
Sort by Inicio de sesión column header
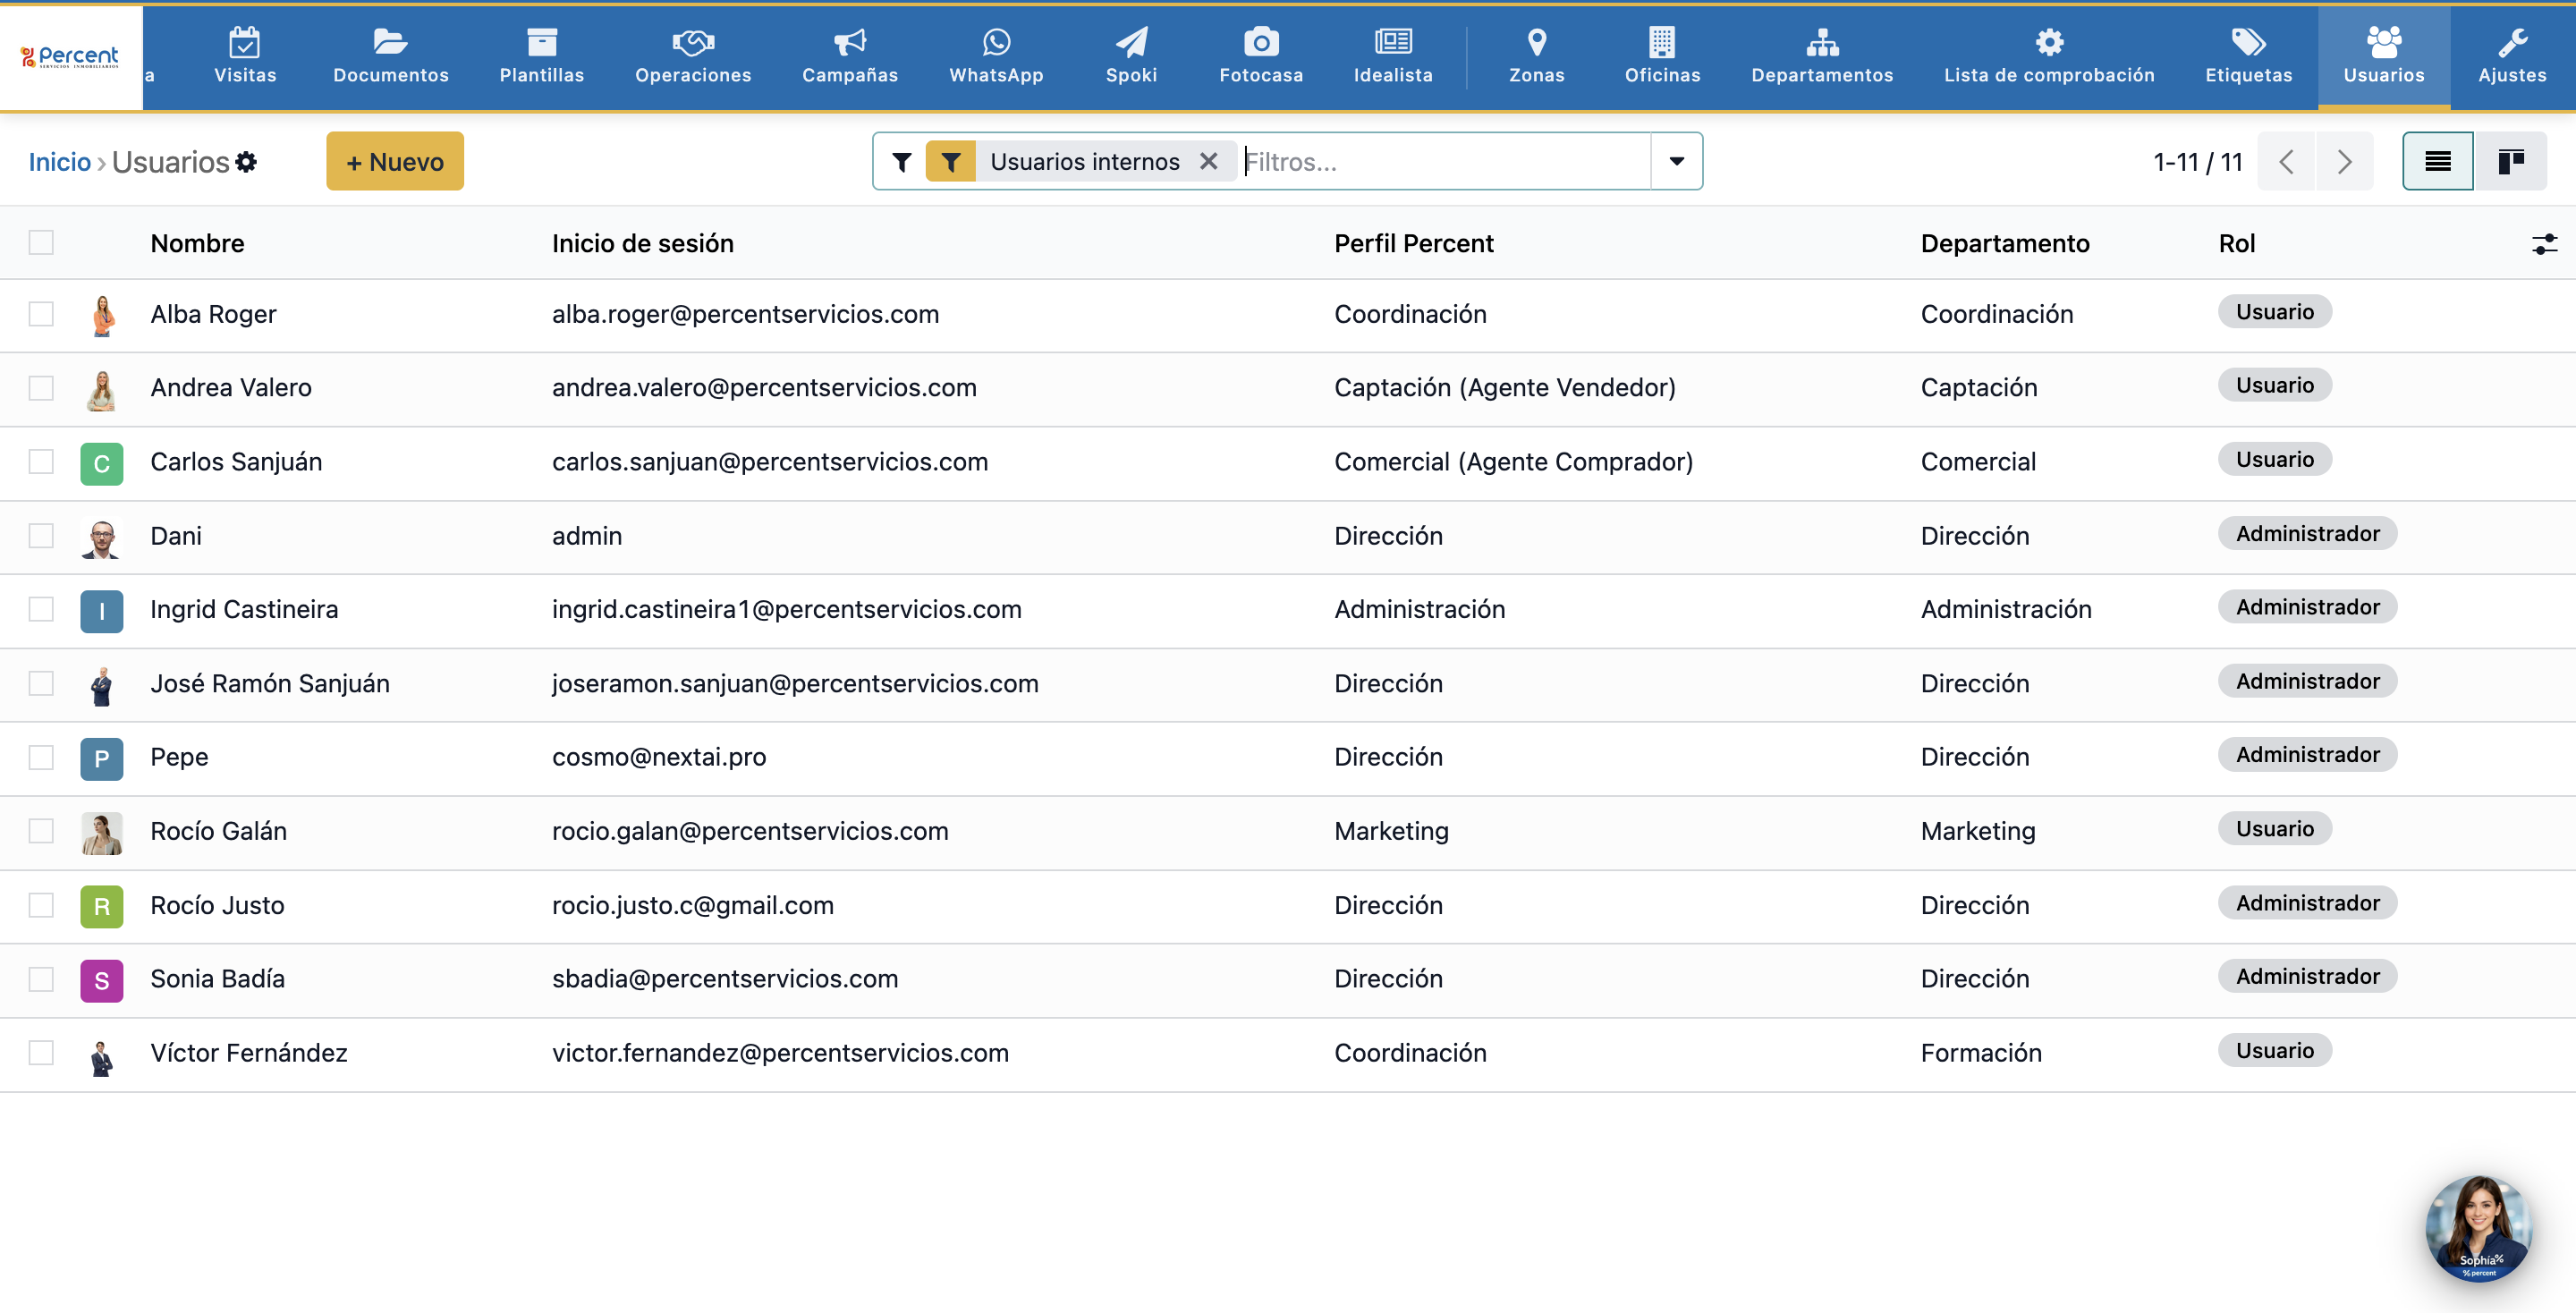point(642,244)
